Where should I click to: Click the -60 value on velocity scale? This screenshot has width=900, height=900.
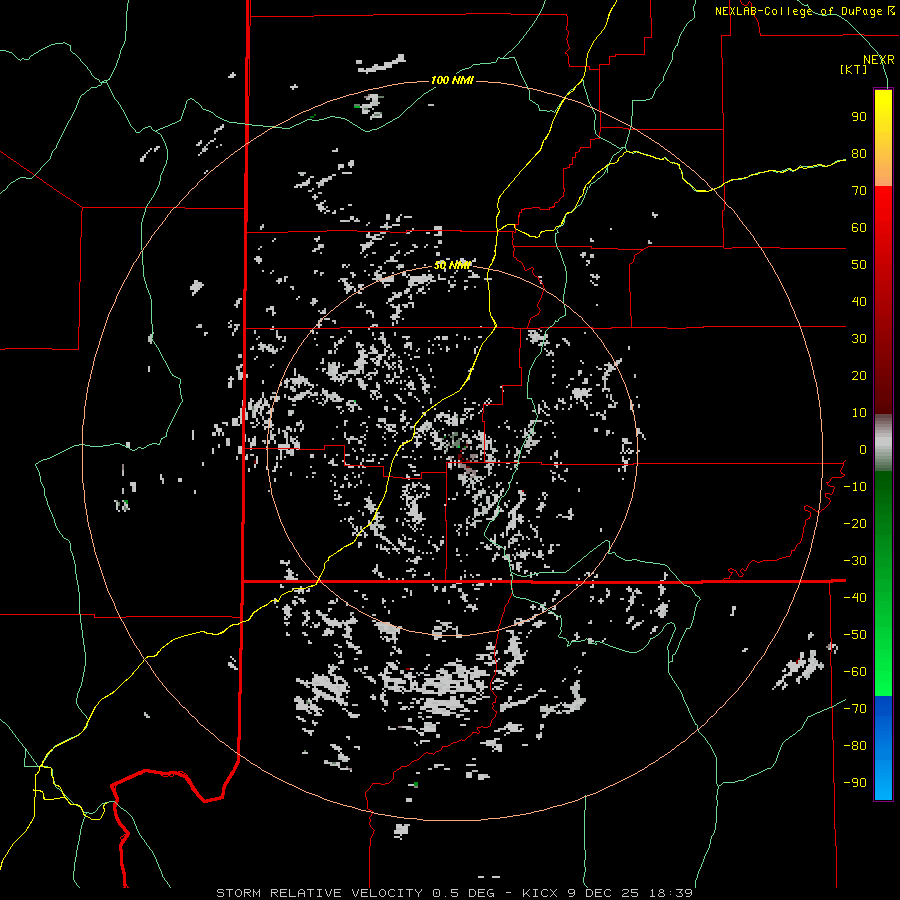tap(855, 672)
